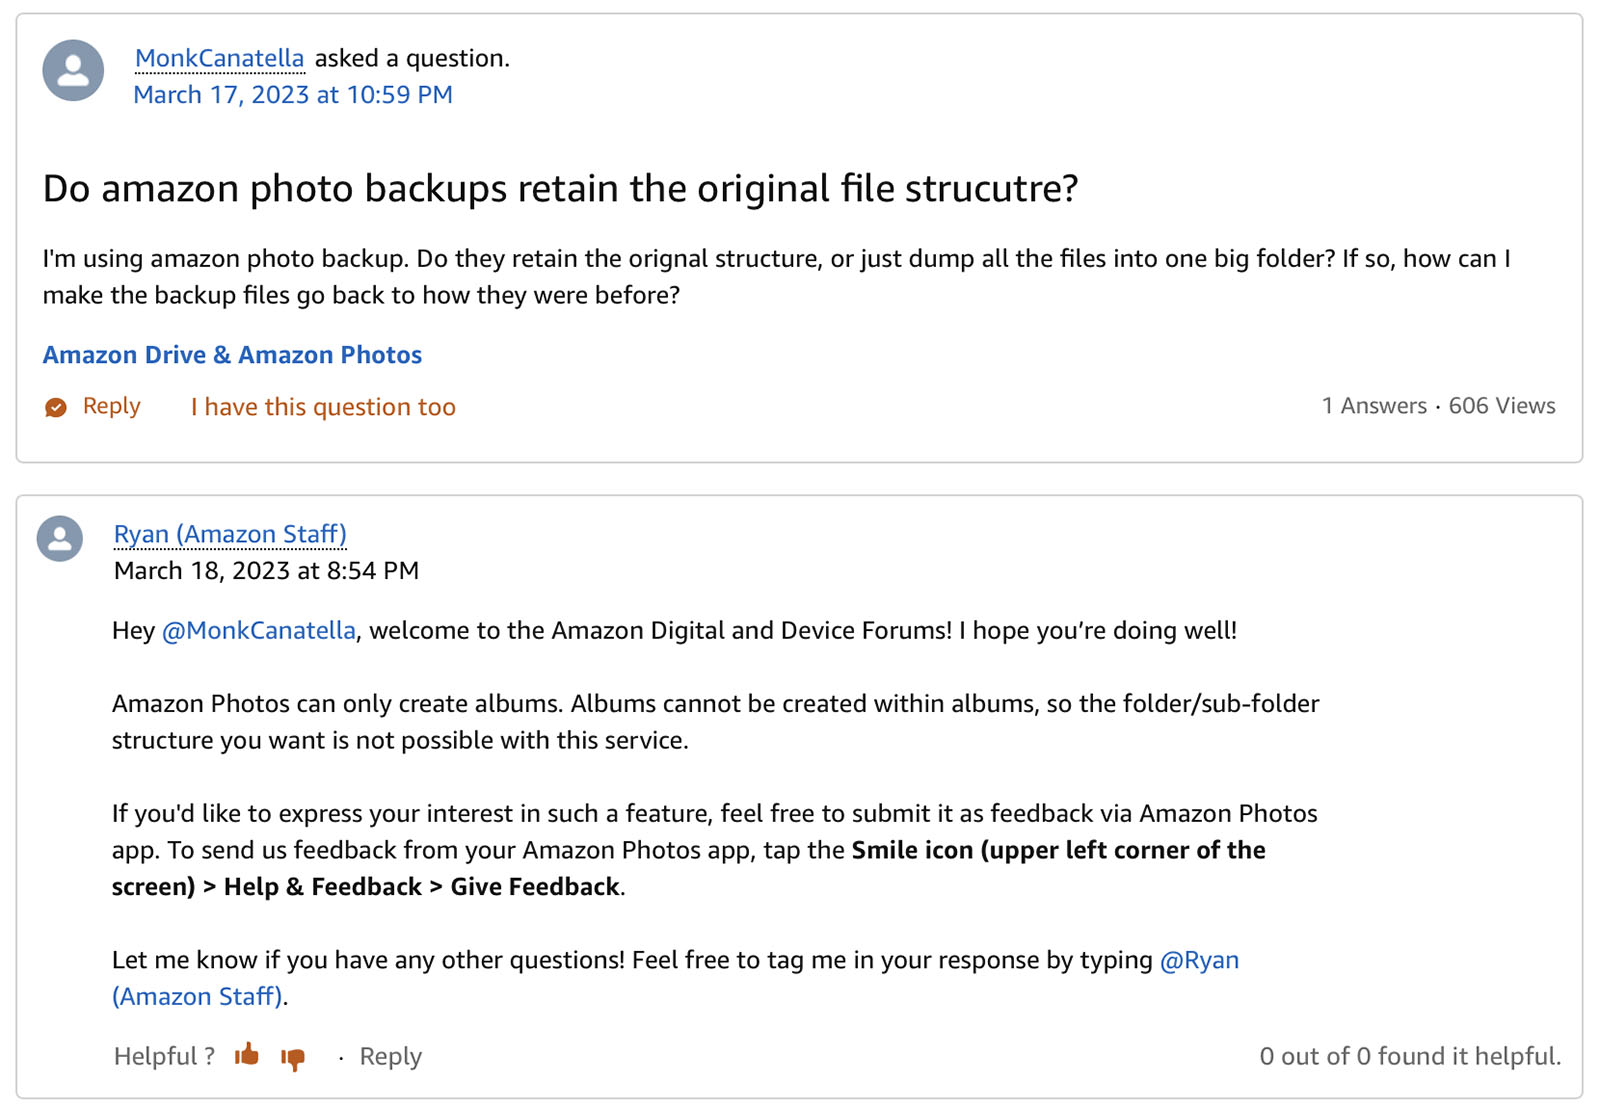Select the staff member's avatar picture

click(58, 538)
